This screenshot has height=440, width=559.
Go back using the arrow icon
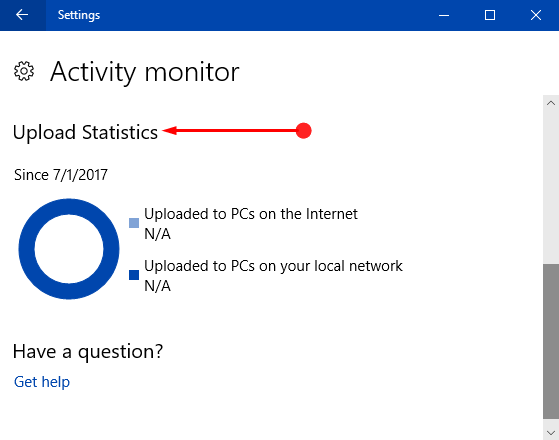pos(22,15)
